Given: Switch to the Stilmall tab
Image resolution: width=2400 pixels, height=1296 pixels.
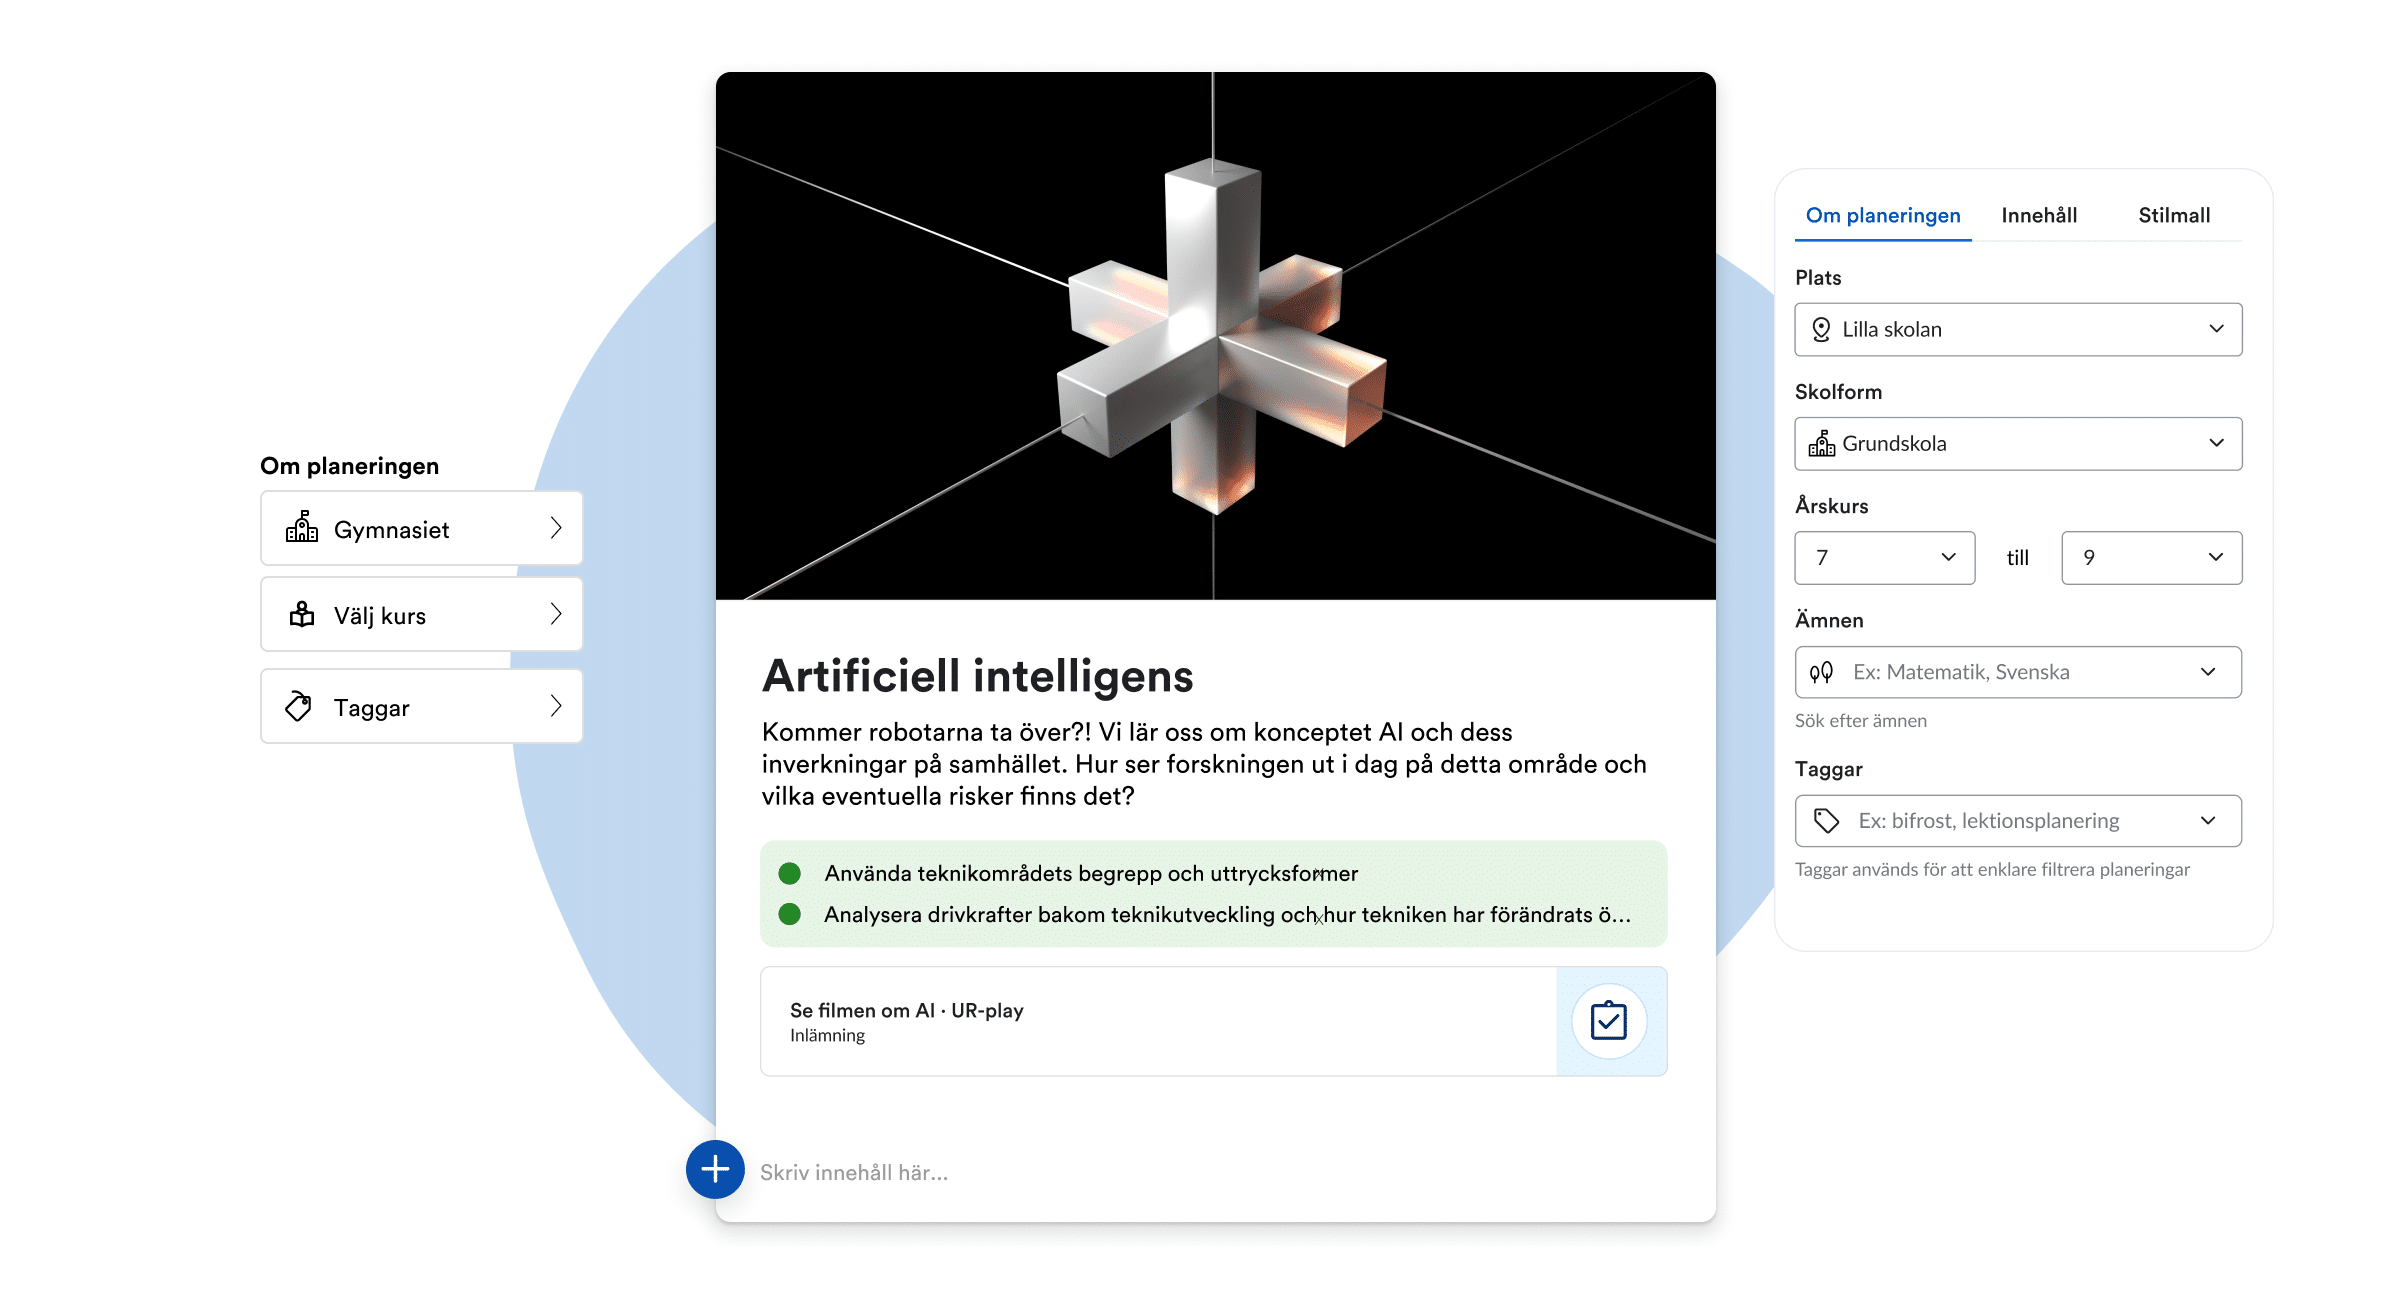Looking at the screenshot, I should coord(2174,215).
